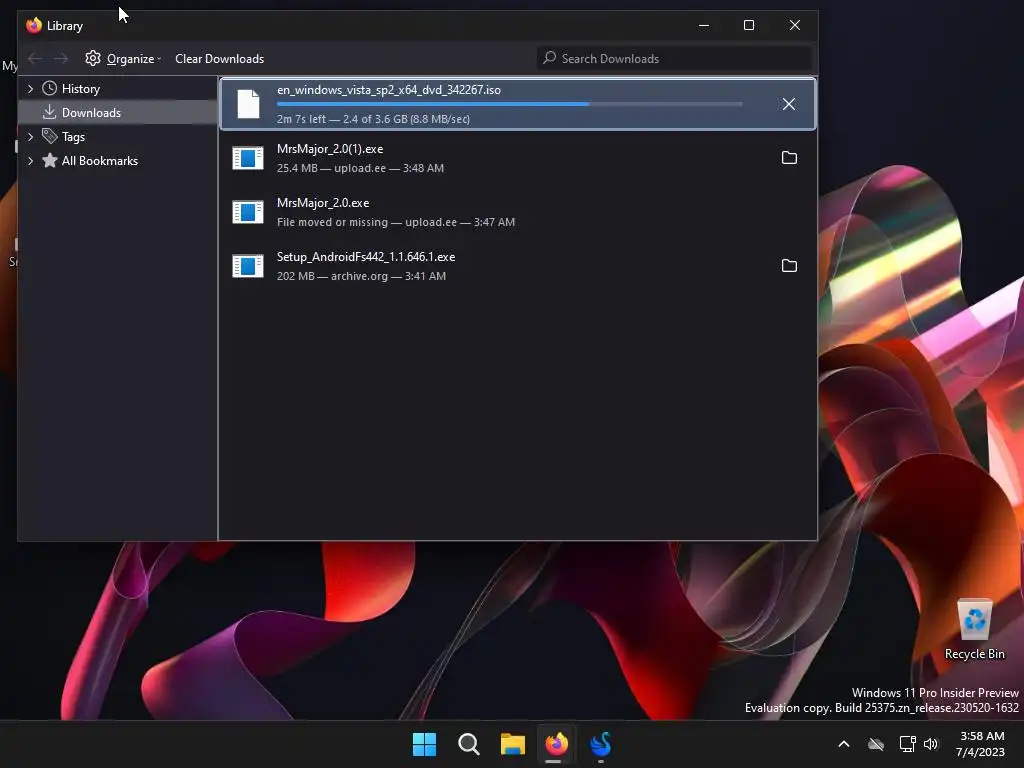Minimize the Library window
Image resolution: width=1024 pixels, height=768 pixels.
(x=703, y=25)
